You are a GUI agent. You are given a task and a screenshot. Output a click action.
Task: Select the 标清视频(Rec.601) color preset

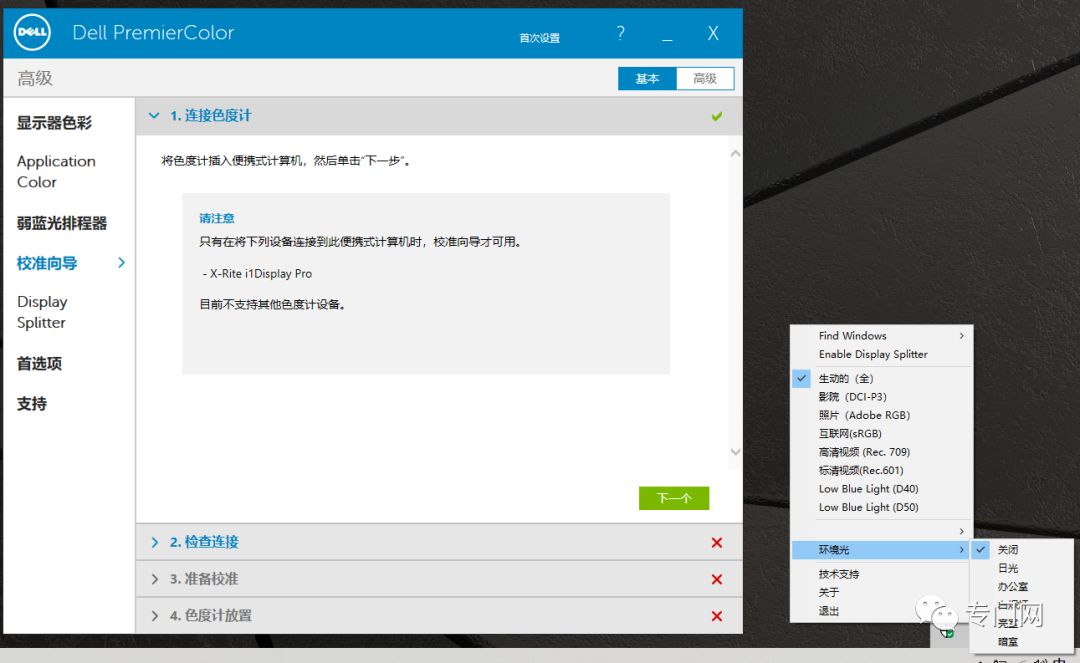(x=882, y=471)
